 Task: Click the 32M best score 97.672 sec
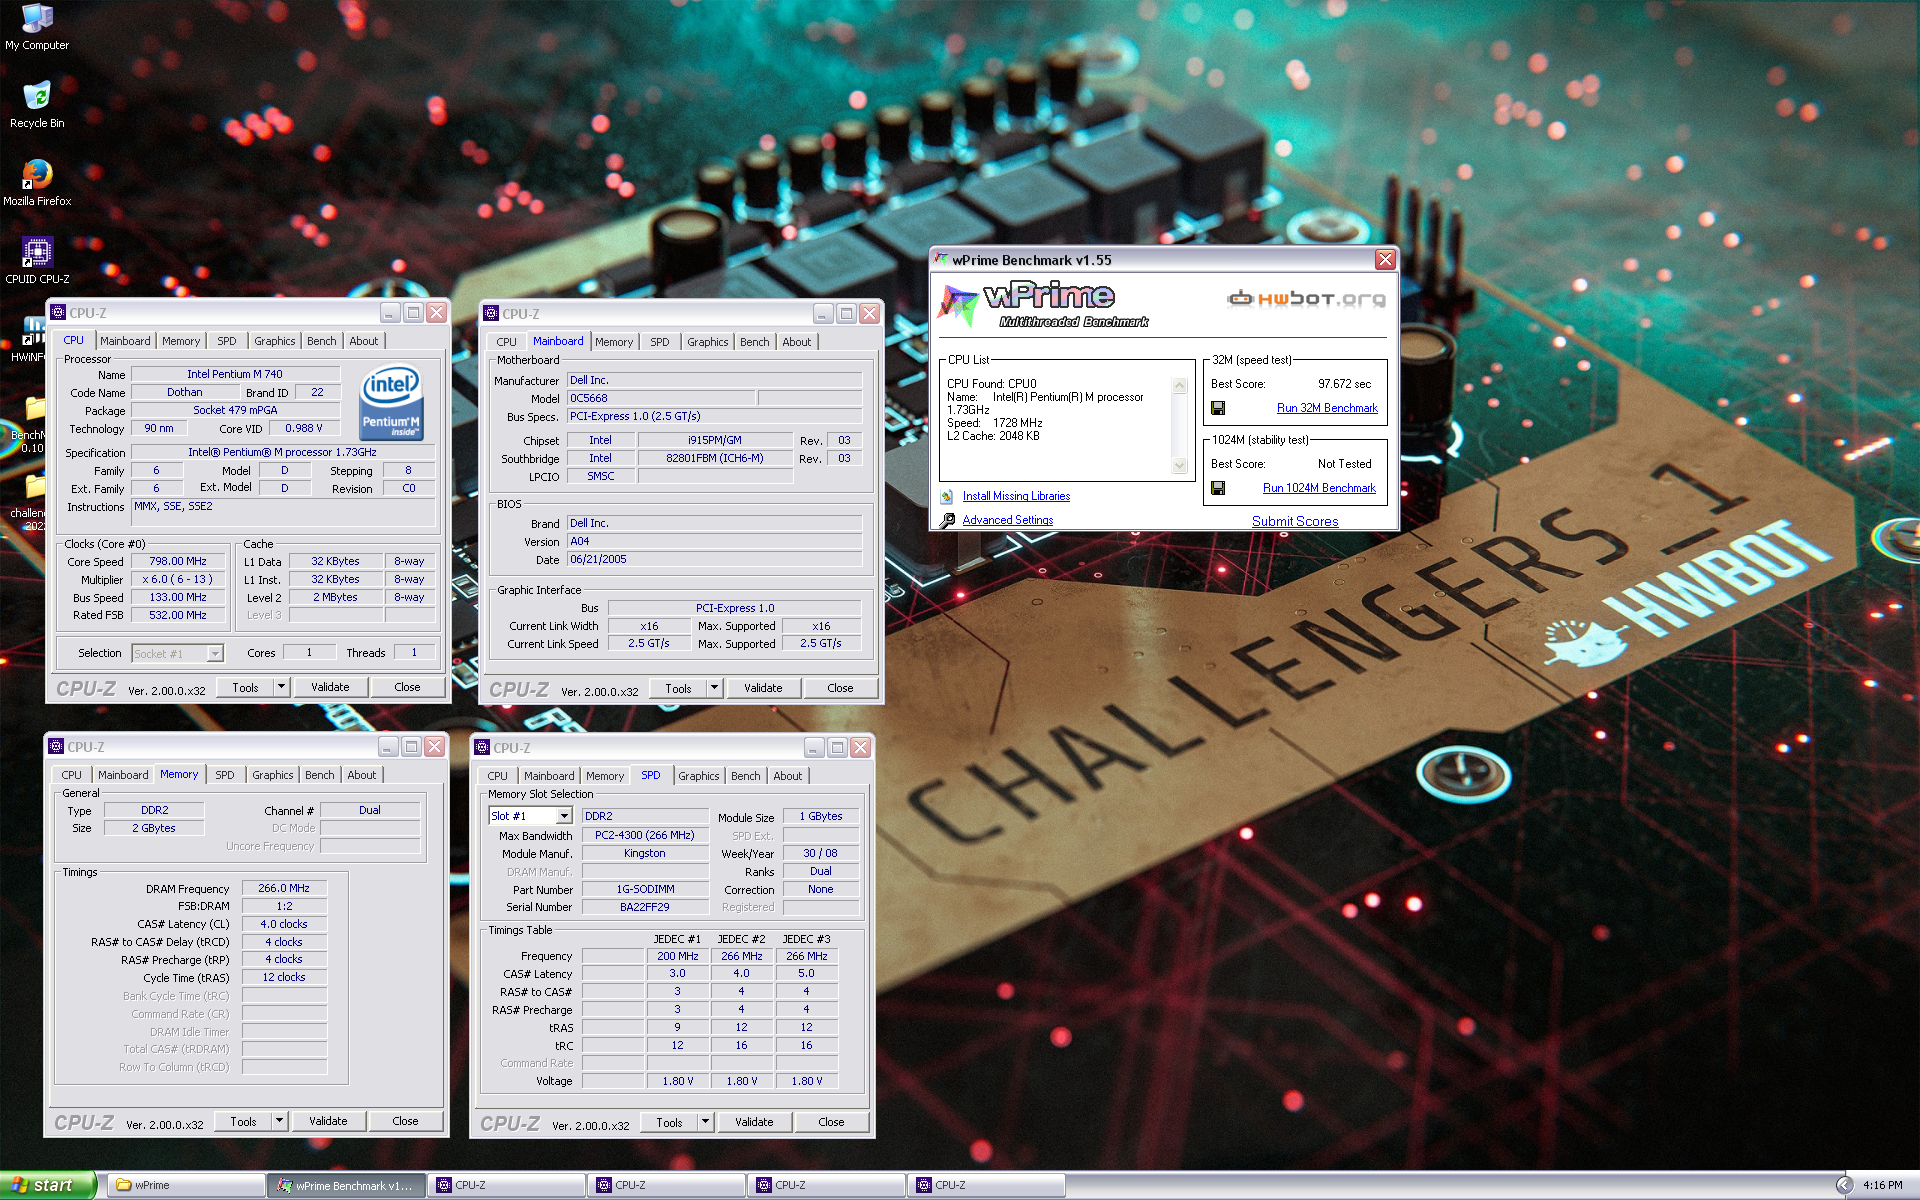click(x=1344, y=384)
